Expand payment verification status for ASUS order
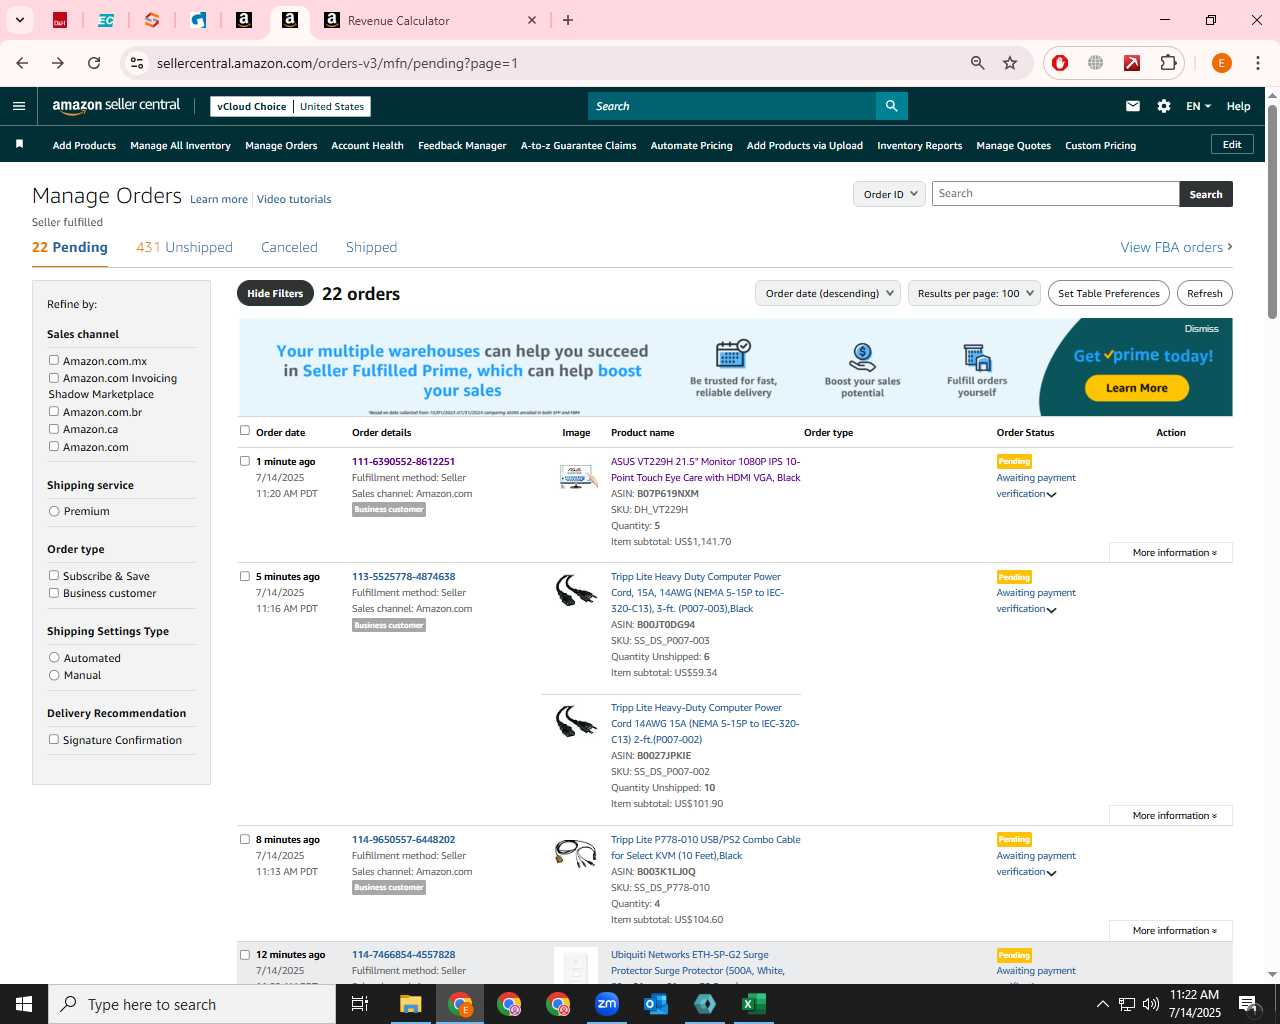Image resolution: width=1280 pixels, height=1024 pixels. tap(1051, 494)
